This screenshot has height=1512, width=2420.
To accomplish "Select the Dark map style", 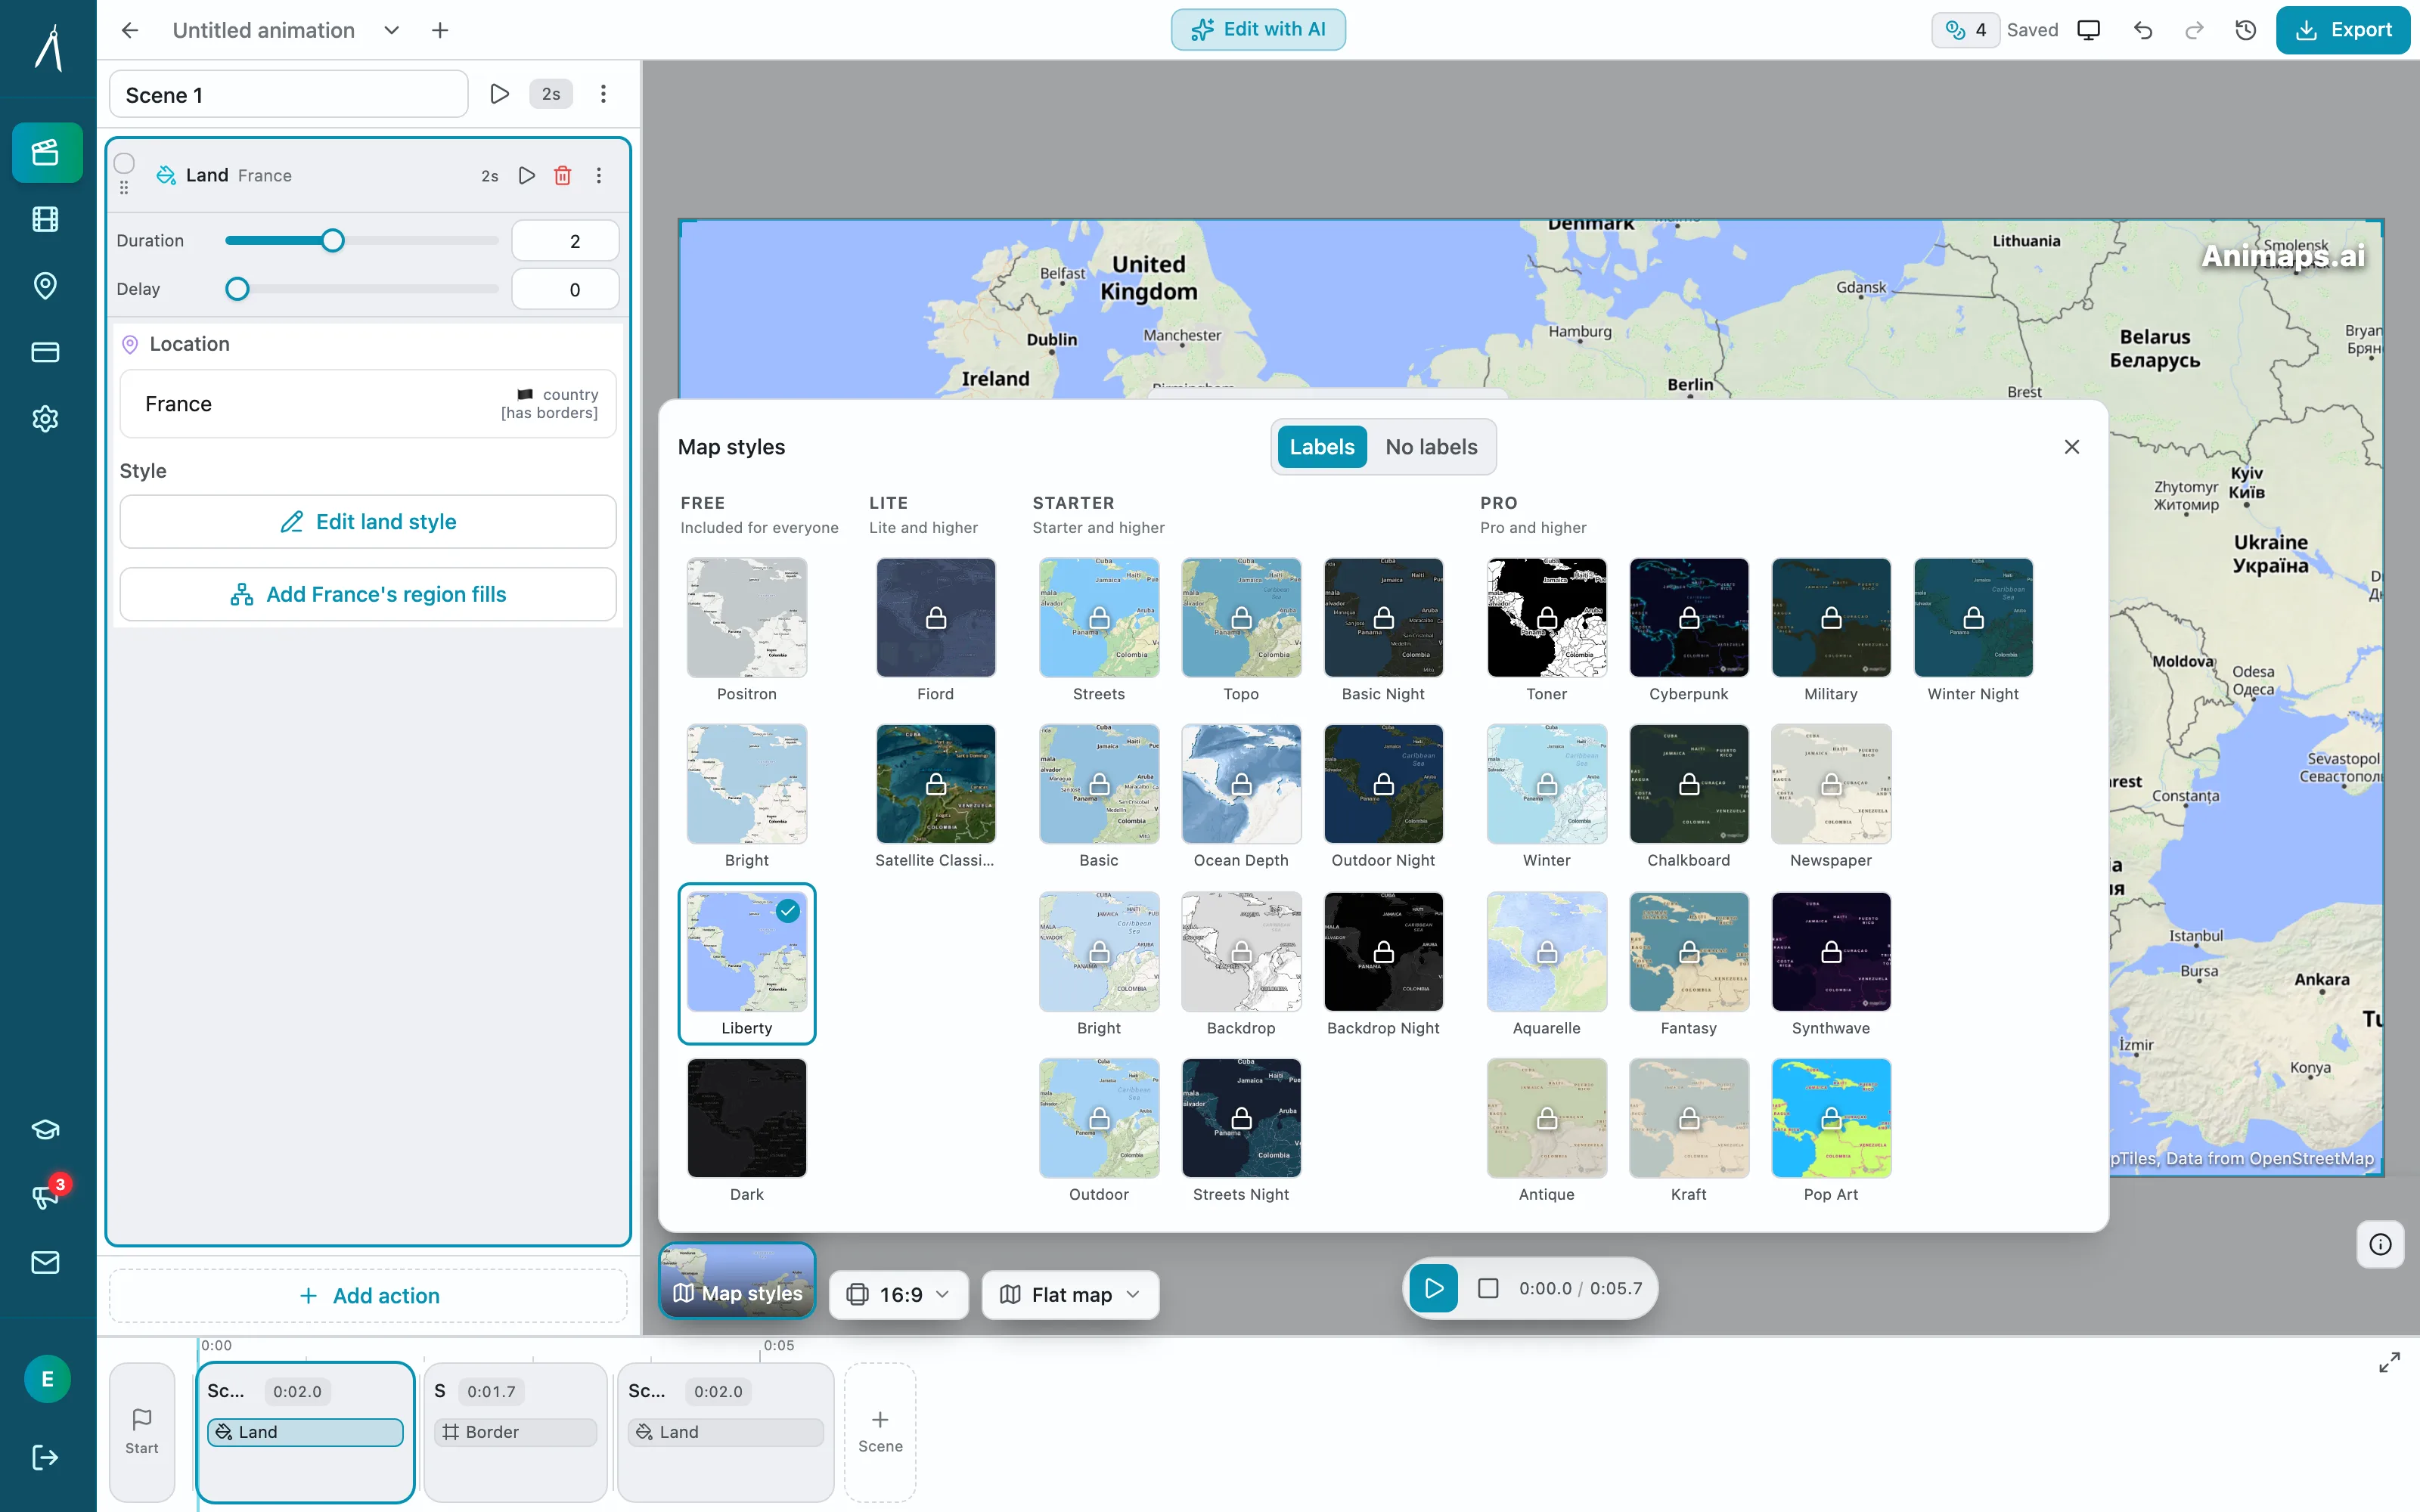I will [747, 1131].
